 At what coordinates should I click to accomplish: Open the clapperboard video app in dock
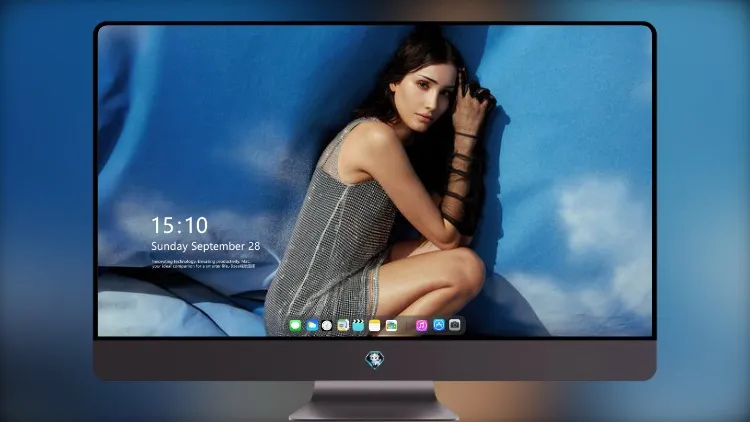(358, 325)
